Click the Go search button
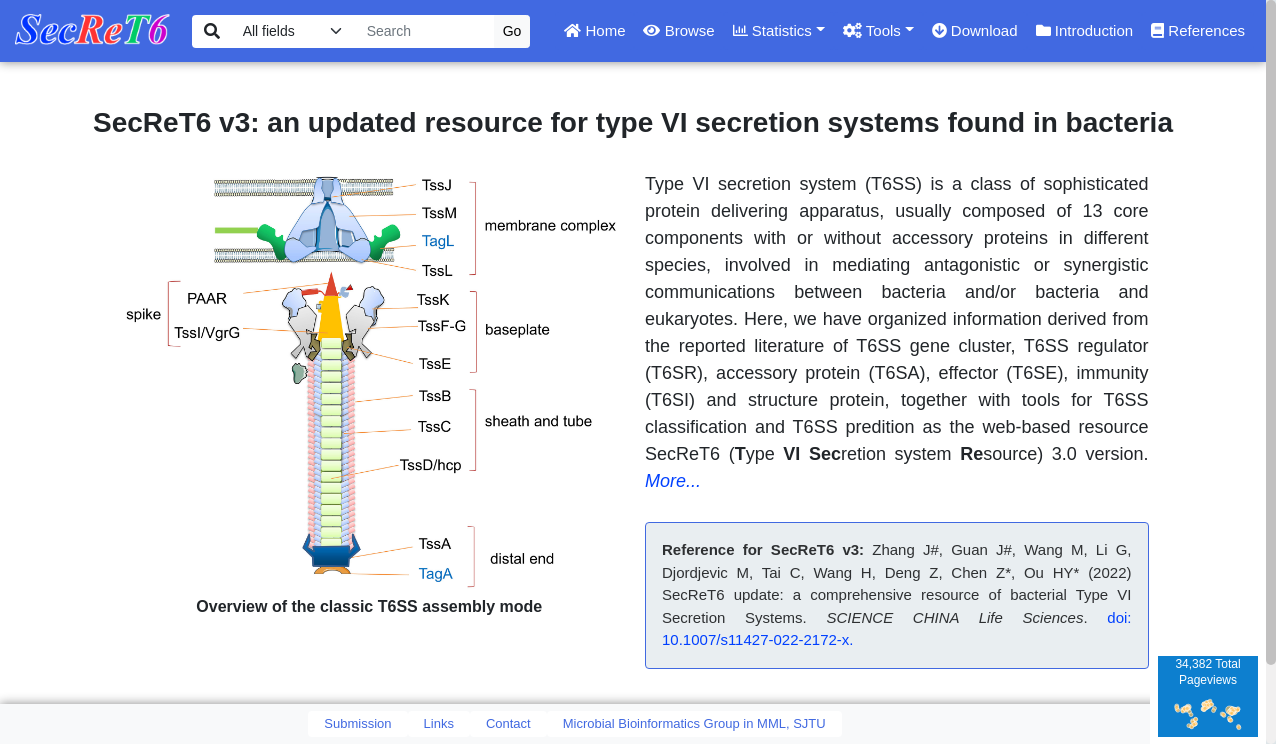1276x744 pixels. (x=512, y=31)
